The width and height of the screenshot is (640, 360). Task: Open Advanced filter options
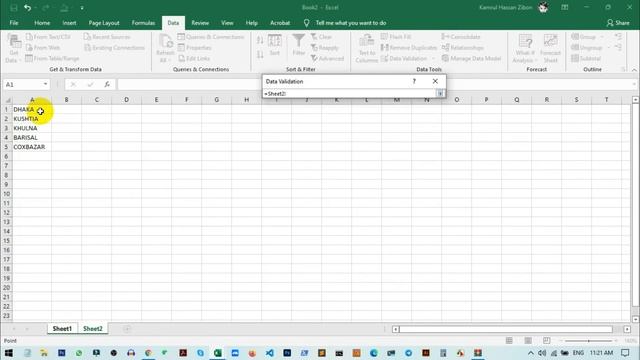pos(327,58)
